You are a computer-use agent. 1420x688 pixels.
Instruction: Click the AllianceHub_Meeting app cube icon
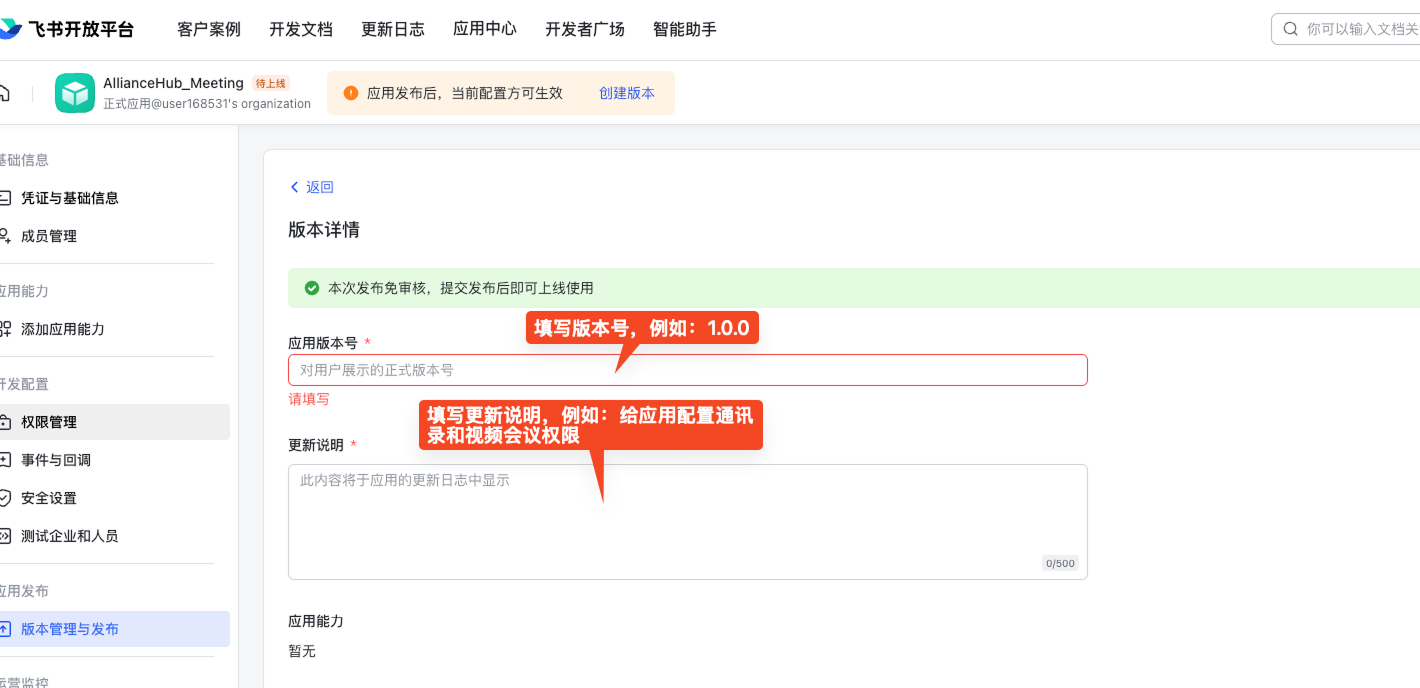pos(75,93)
